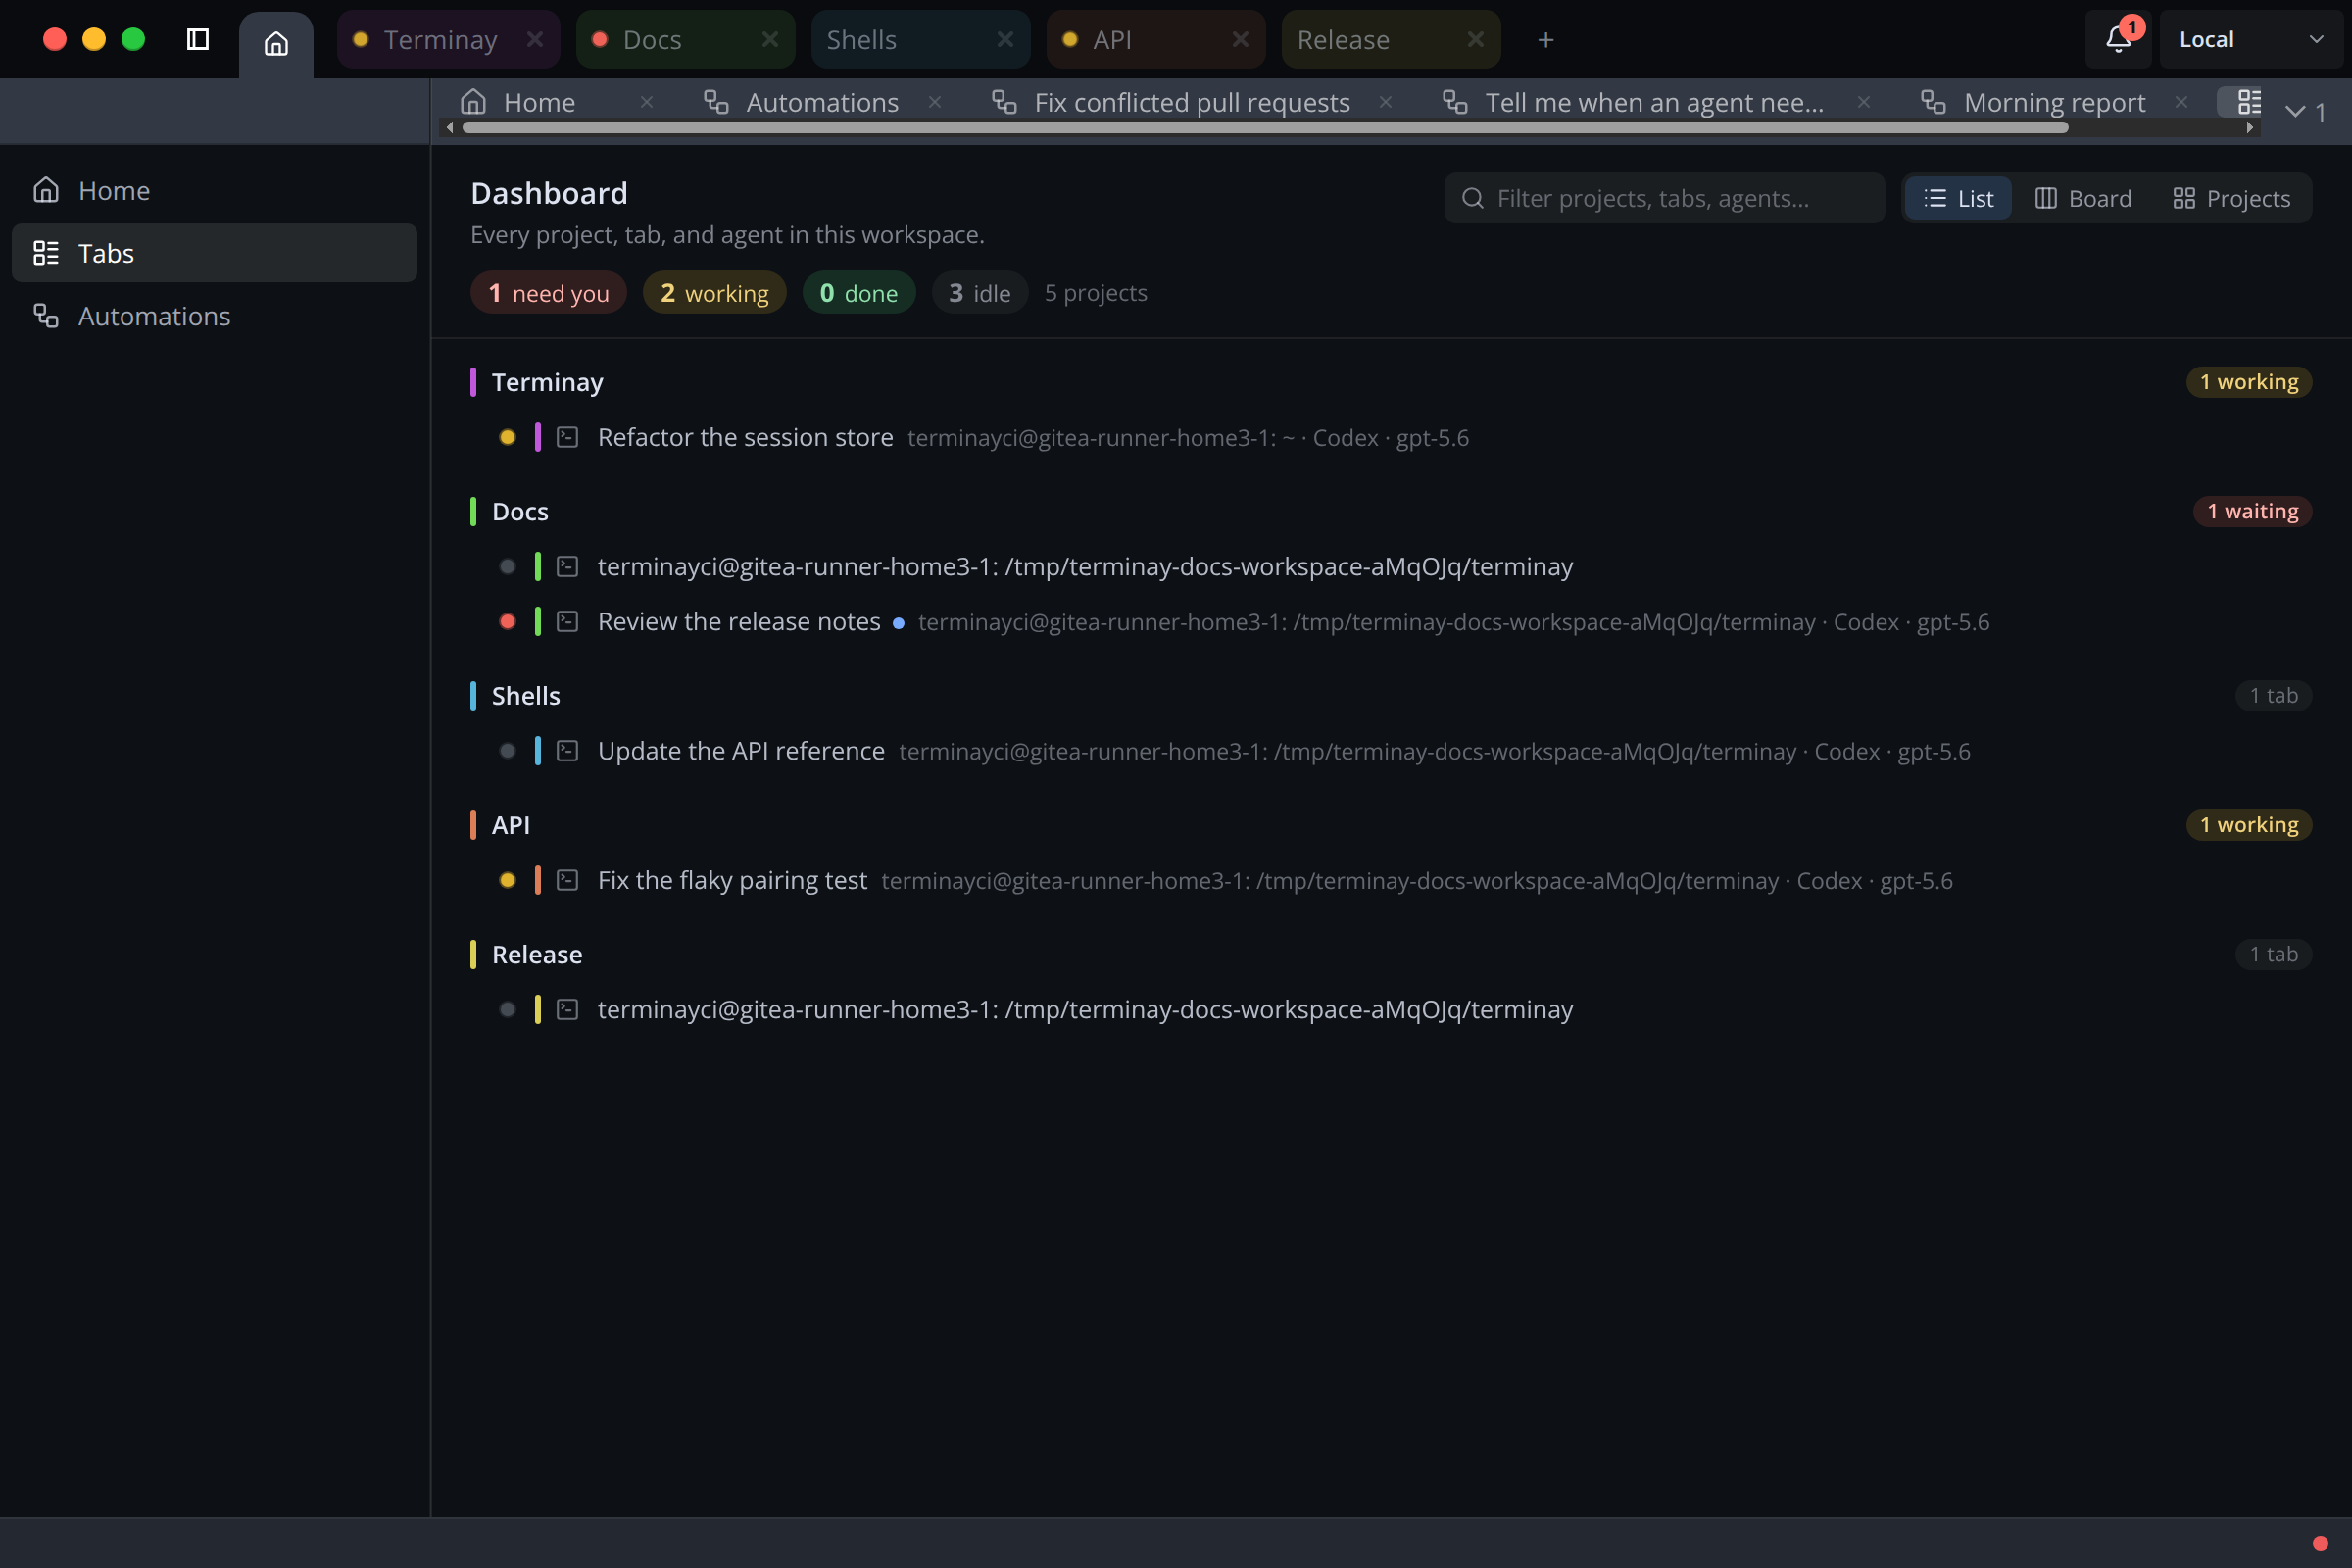Focus the Filter projects search field
The height and width of the screenshot is (1568, 2352).
pyautogui.click(x=1664, y=198)
